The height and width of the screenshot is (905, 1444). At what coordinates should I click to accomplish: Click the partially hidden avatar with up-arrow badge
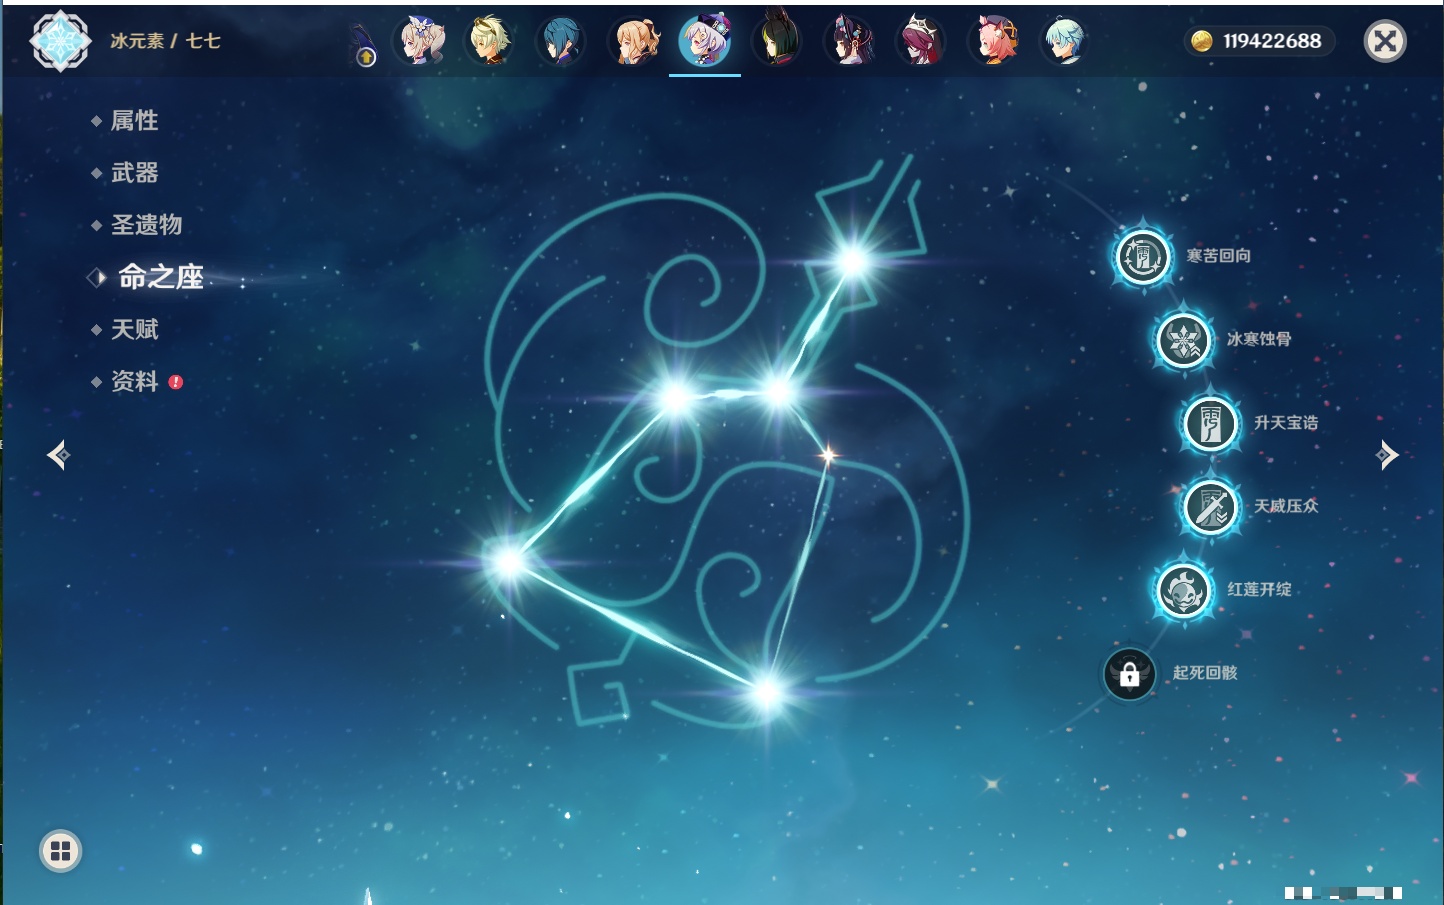pyautogui.click(x=363, y=46)
